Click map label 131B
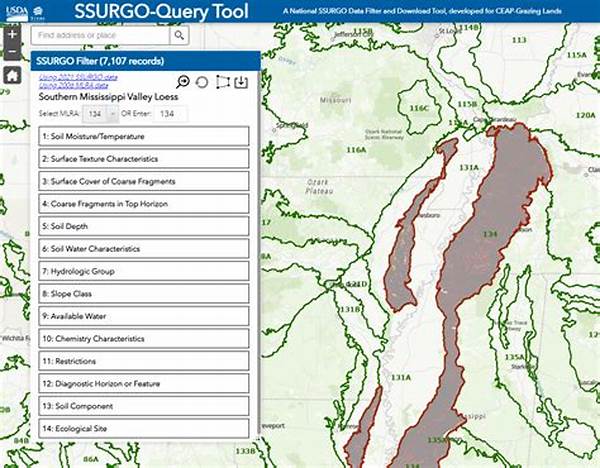The image size is (600, 468). tap(350, 309)
